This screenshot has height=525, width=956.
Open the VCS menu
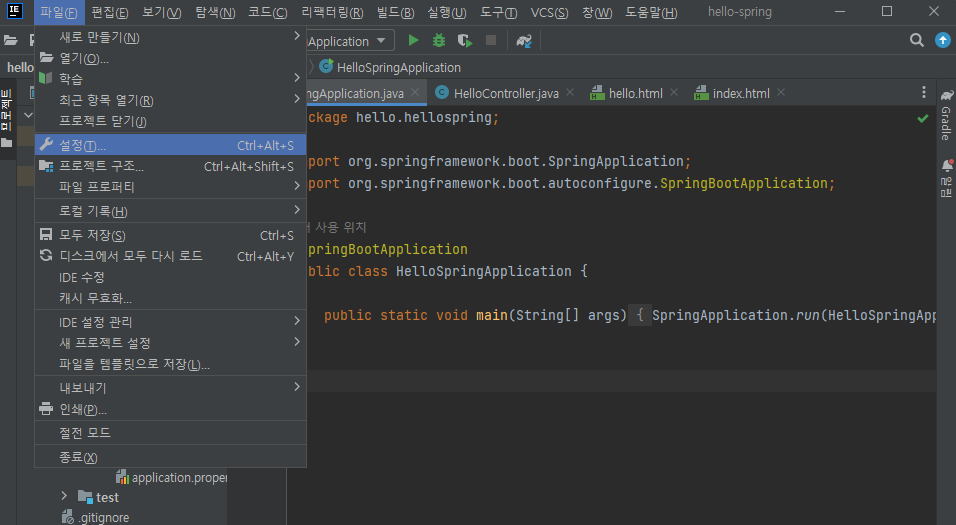pyautogui.click(x=549, y=12)
